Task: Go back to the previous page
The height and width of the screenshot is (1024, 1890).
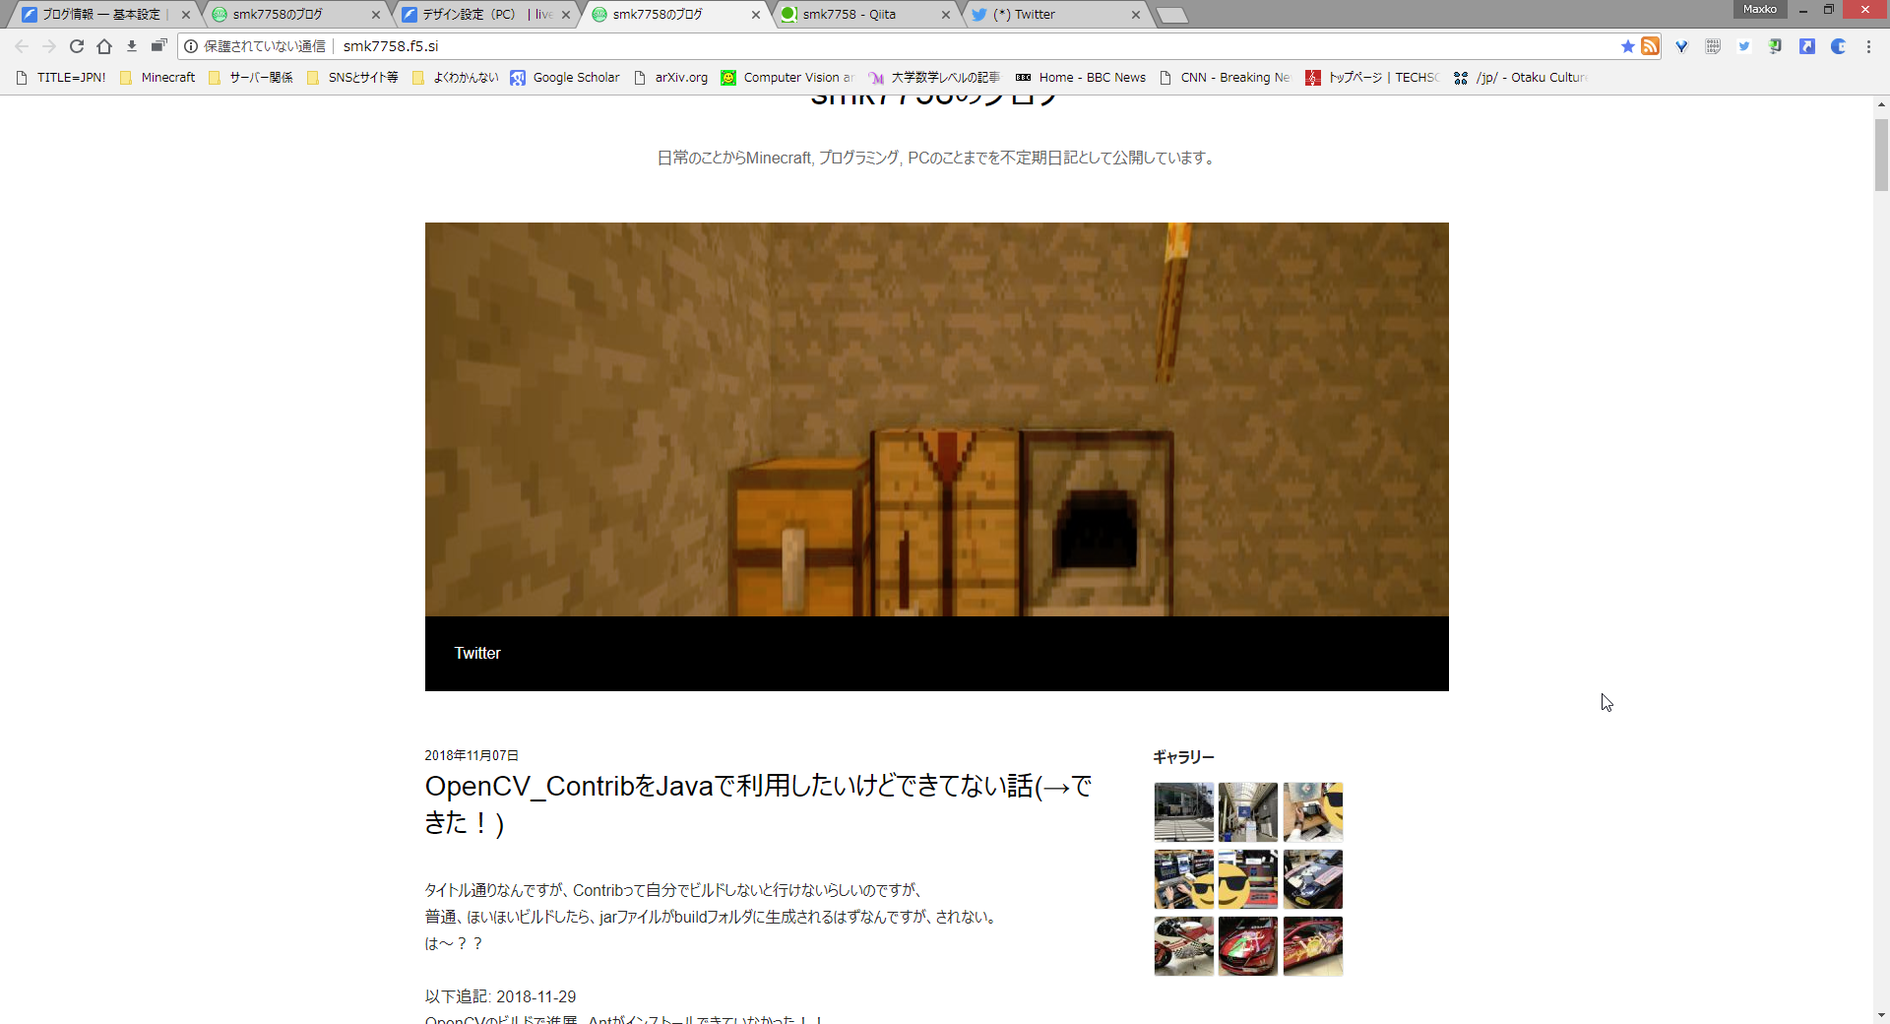Action: pos(22,46)
